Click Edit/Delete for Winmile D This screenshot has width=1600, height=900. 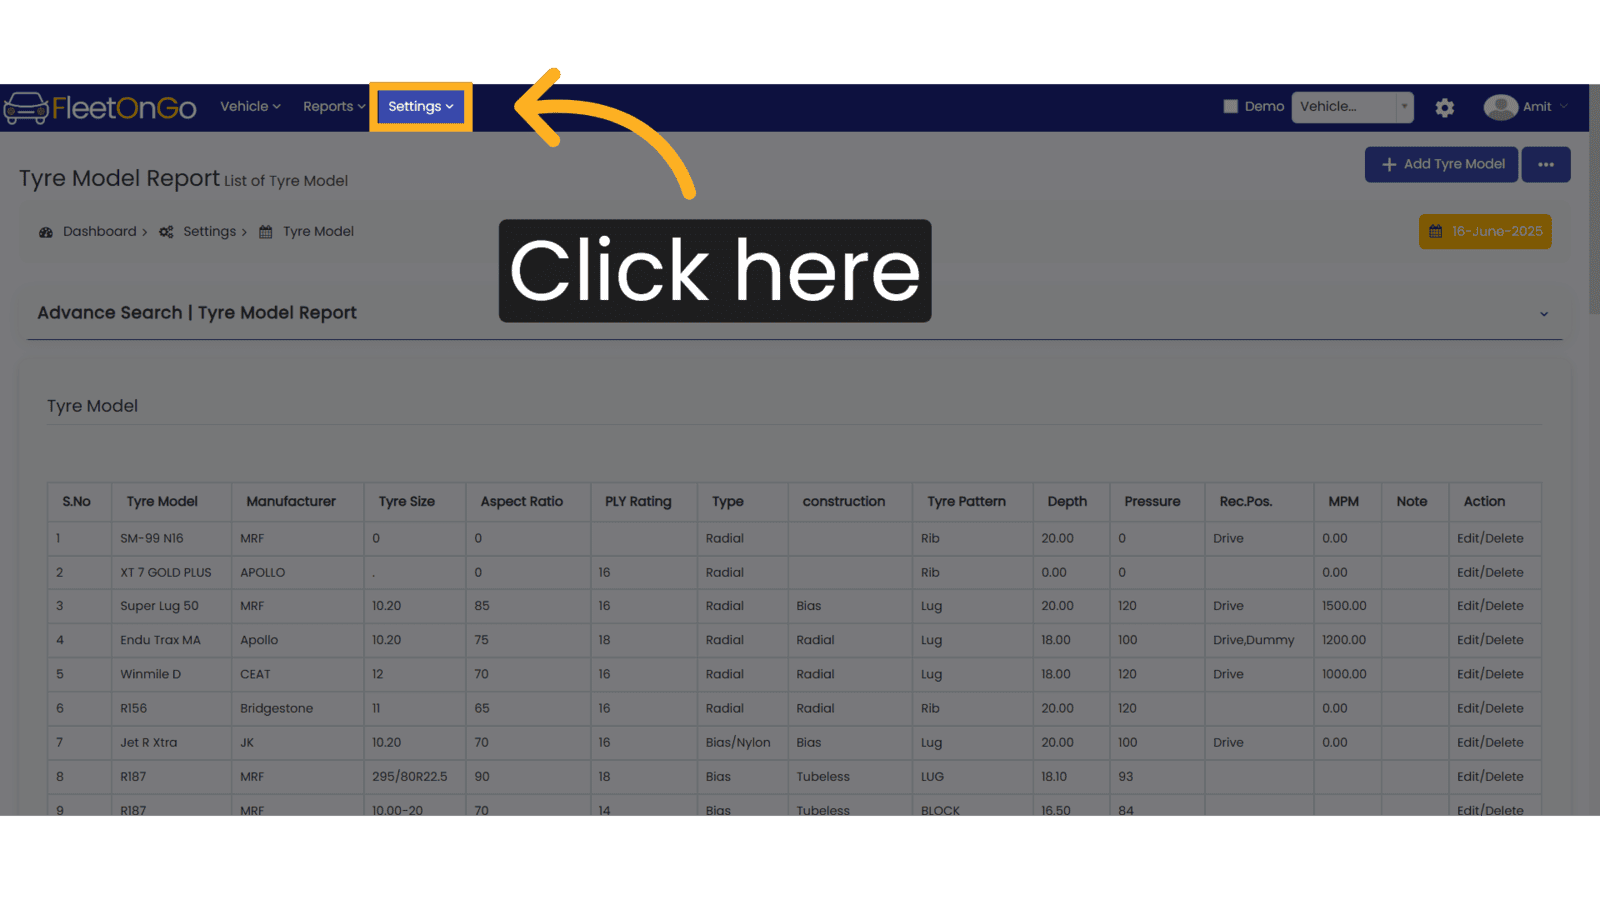click(x=1490, y=674)
